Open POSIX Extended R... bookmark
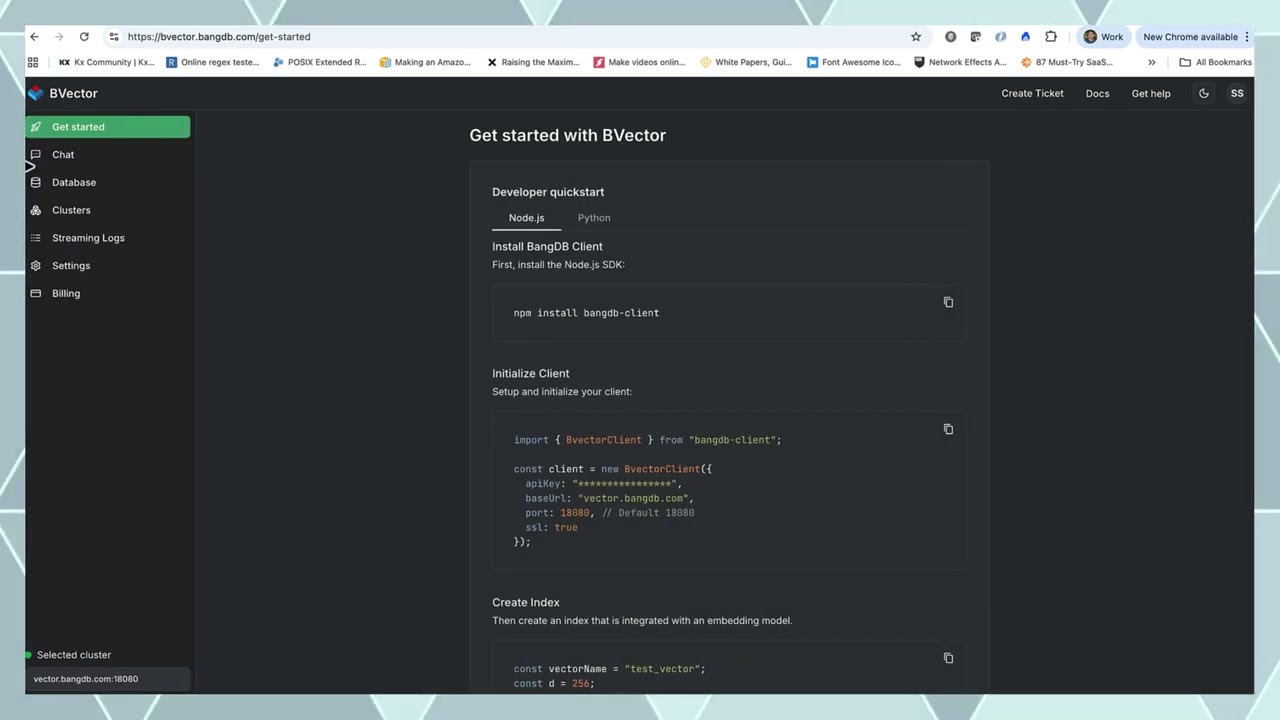This screenshot has width=1280, height=720. pos(320,62)
